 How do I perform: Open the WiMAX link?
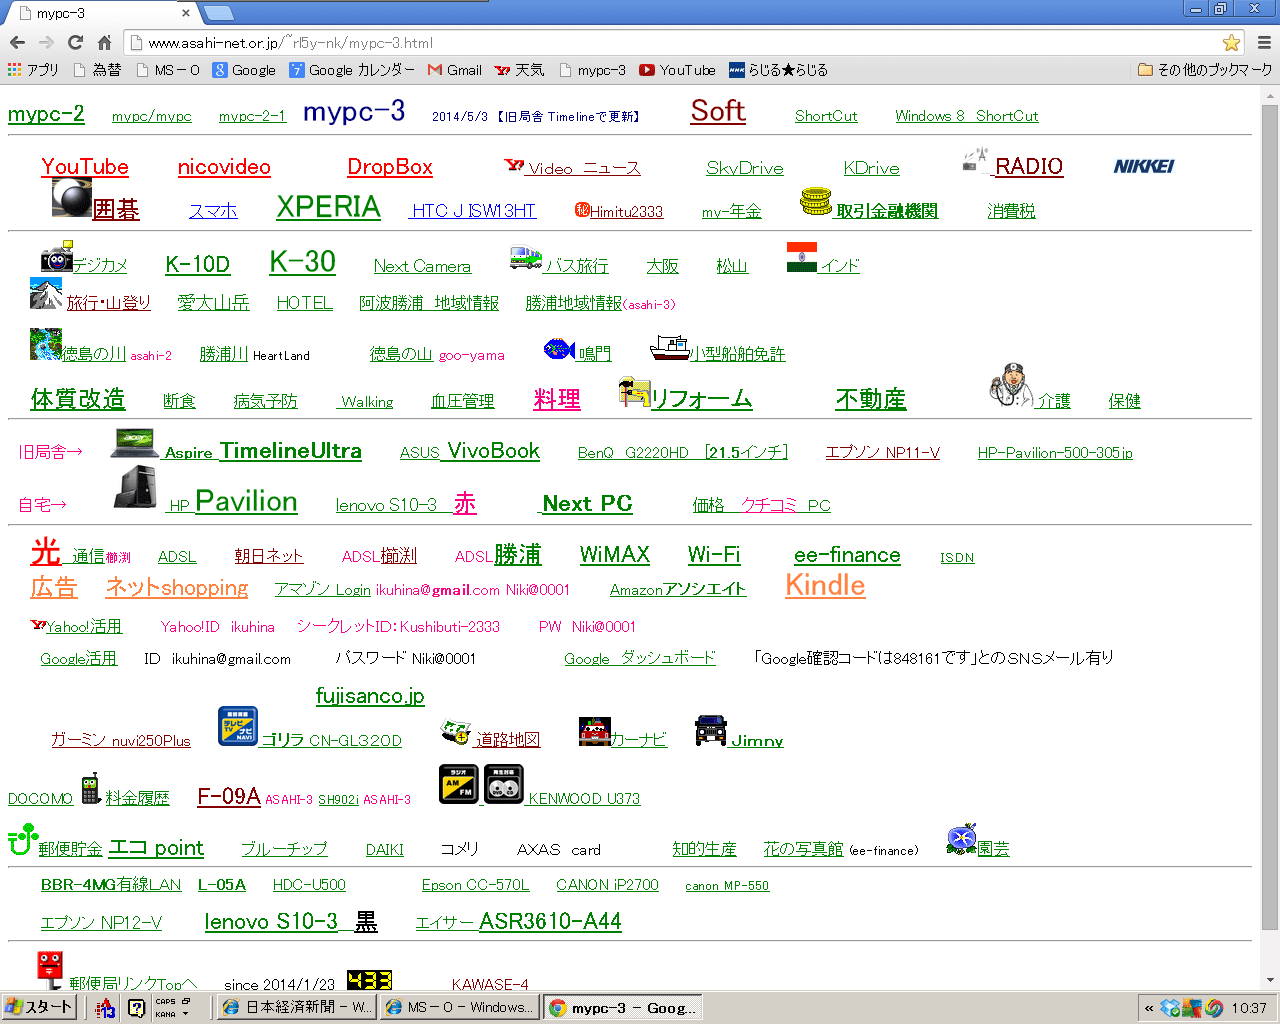pos(615,554)
